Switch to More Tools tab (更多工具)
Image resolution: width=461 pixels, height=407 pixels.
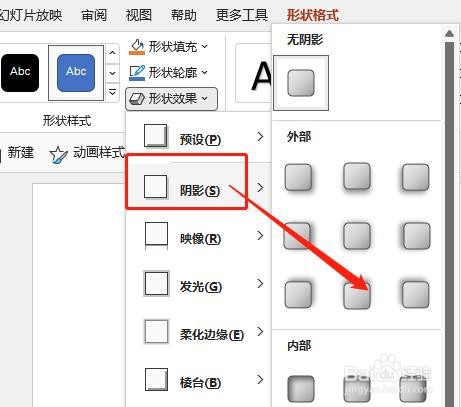coord(242,15)
